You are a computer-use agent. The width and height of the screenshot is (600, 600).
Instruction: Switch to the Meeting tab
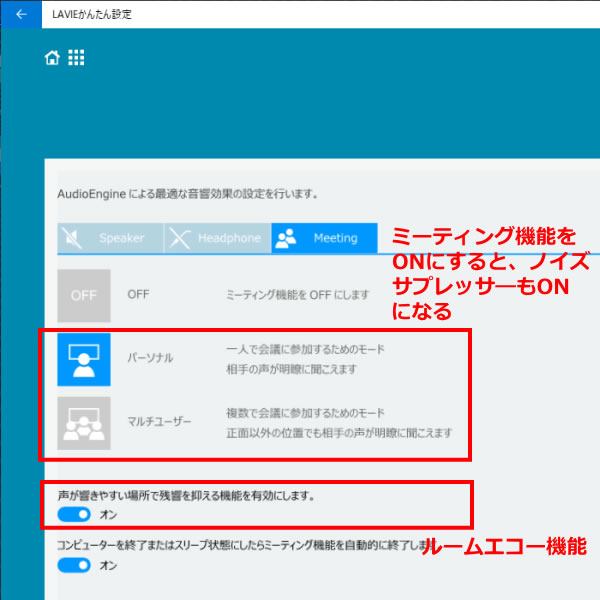click(324, 238)
